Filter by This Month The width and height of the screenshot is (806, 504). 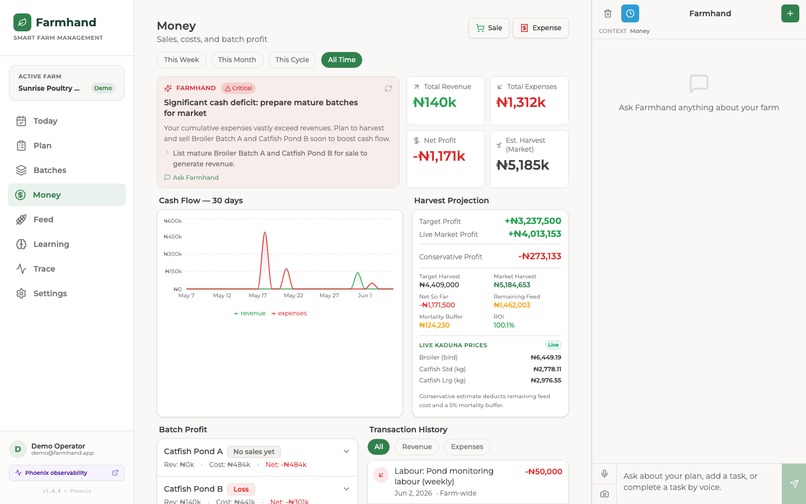(237, 60)
